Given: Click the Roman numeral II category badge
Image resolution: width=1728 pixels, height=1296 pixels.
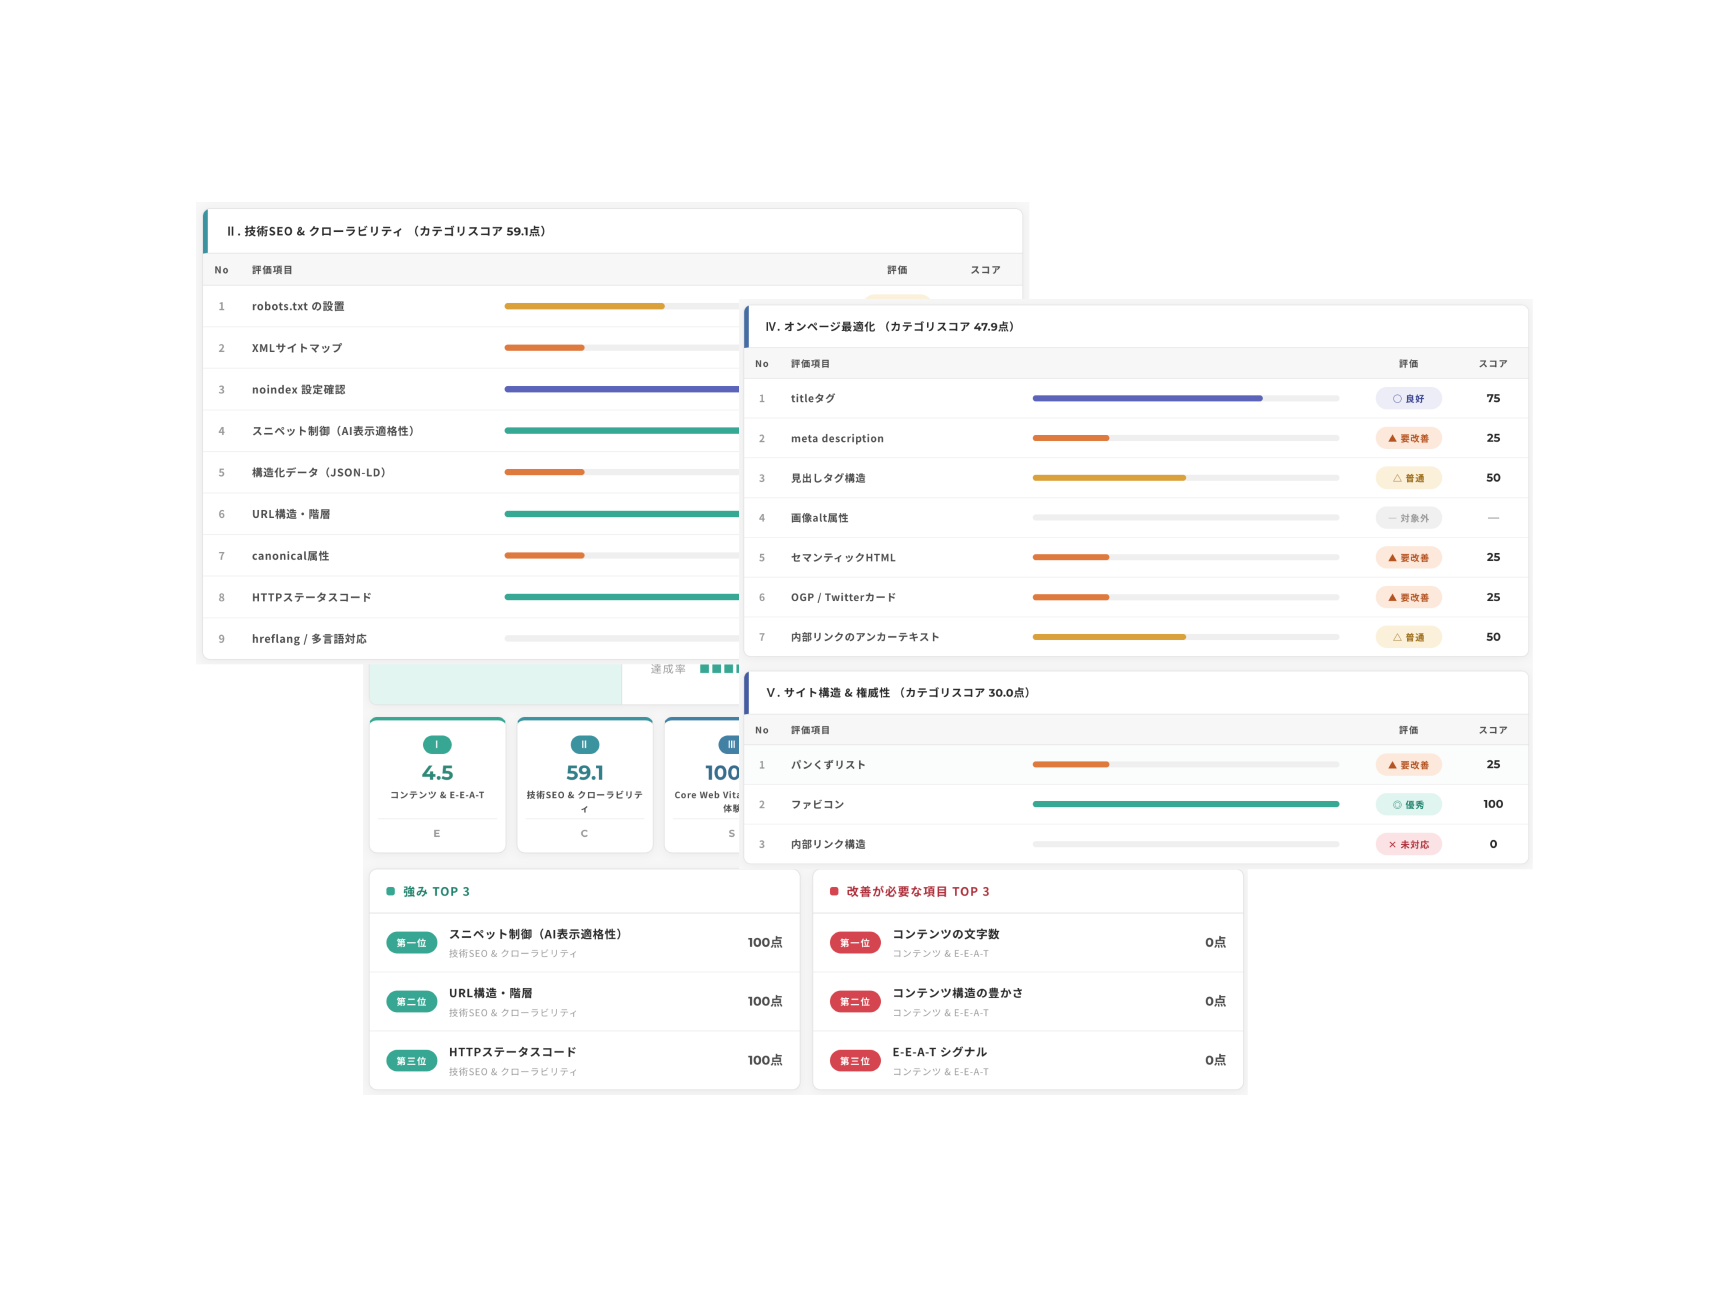Looking at the screenshot, I should click(x=585, y=744).
